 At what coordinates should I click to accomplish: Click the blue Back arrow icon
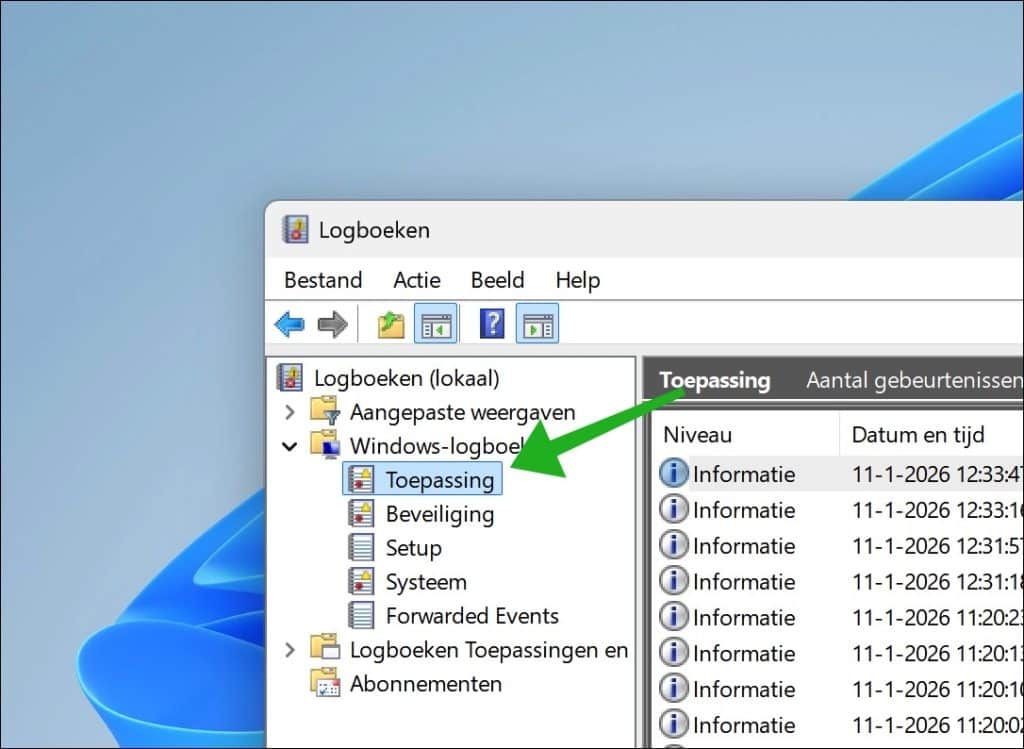coord(291,323)
